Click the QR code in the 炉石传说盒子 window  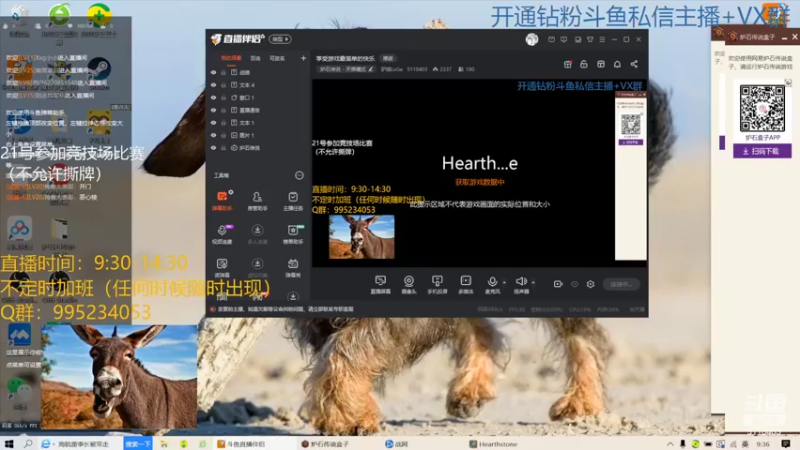tap(762, 108)
